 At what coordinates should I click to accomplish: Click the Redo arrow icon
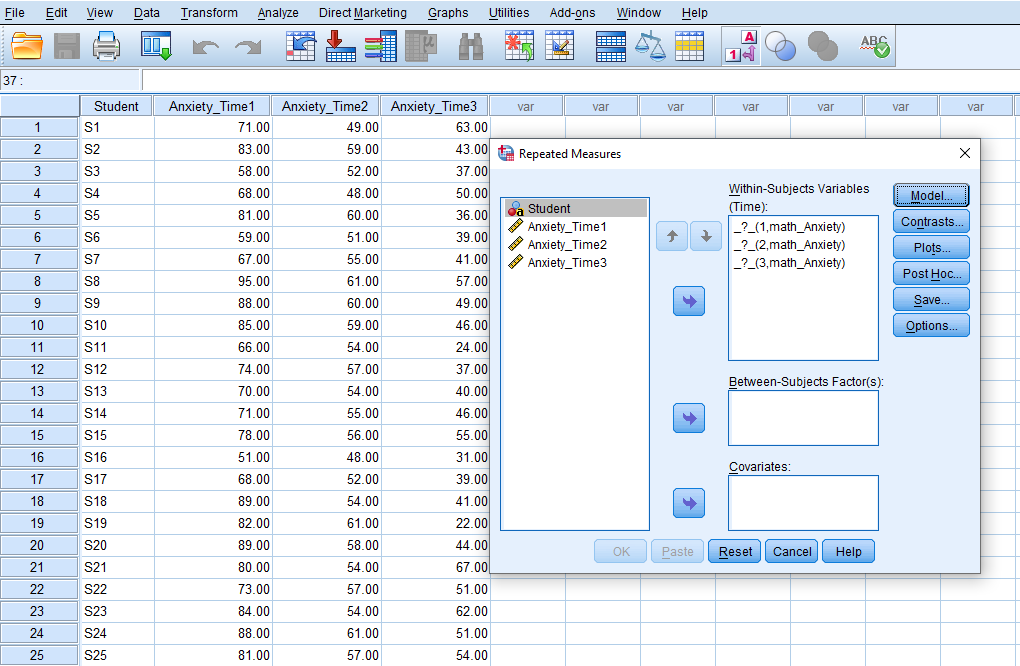248,47
